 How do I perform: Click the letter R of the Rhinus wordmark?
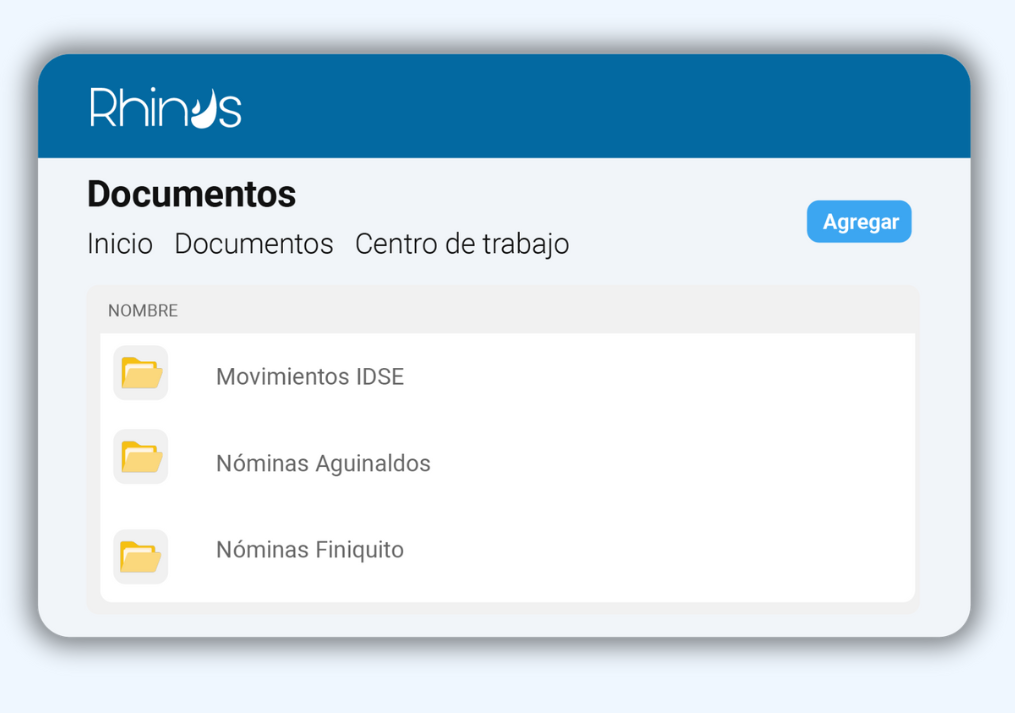click(x=102, y=108)
